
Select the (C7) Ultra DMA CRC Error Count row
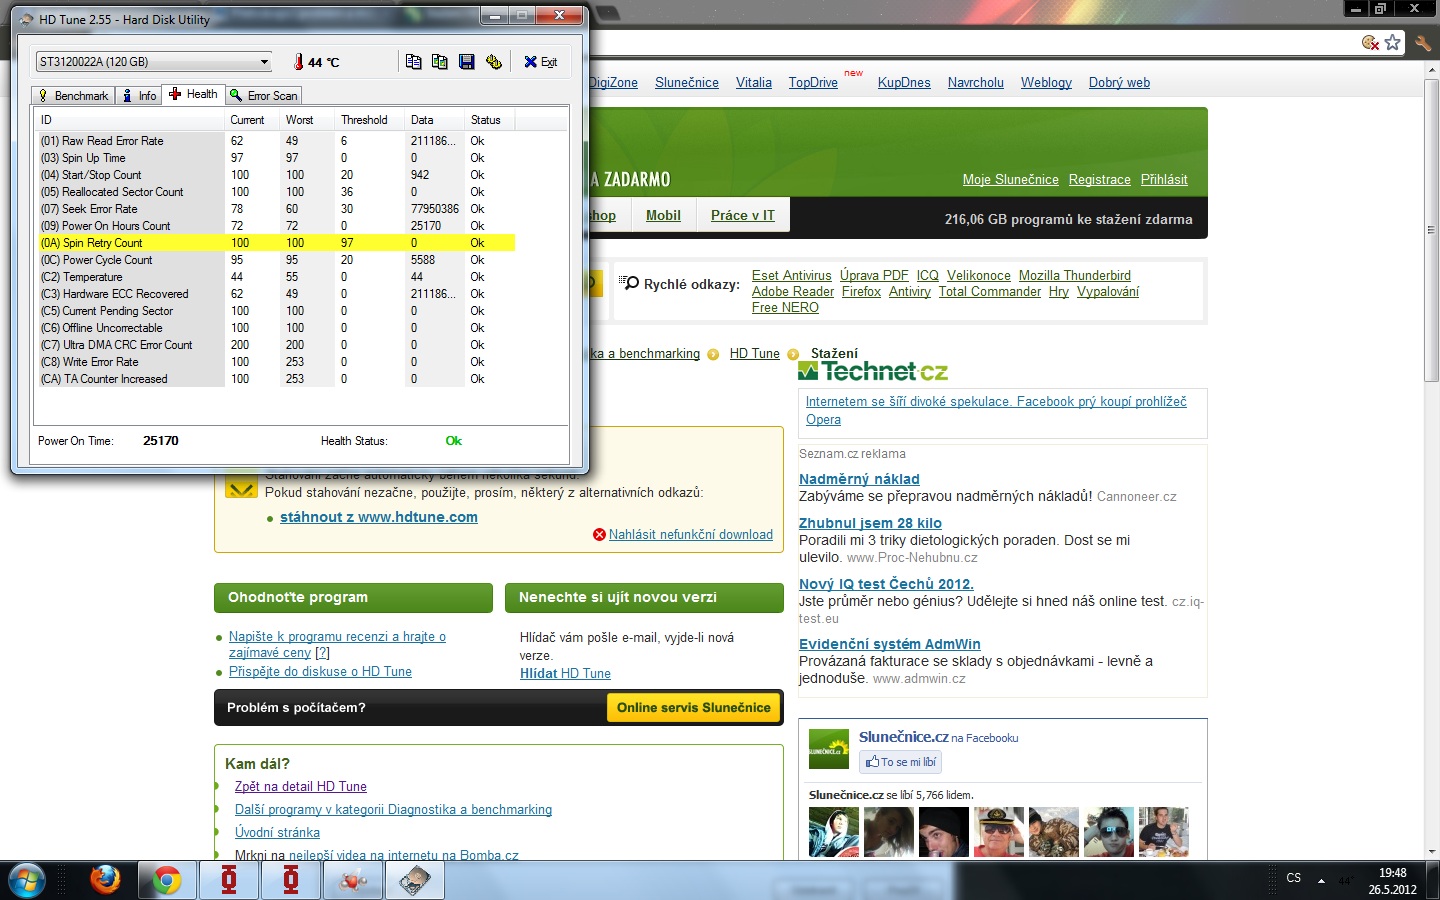click(x=275, y=345)
